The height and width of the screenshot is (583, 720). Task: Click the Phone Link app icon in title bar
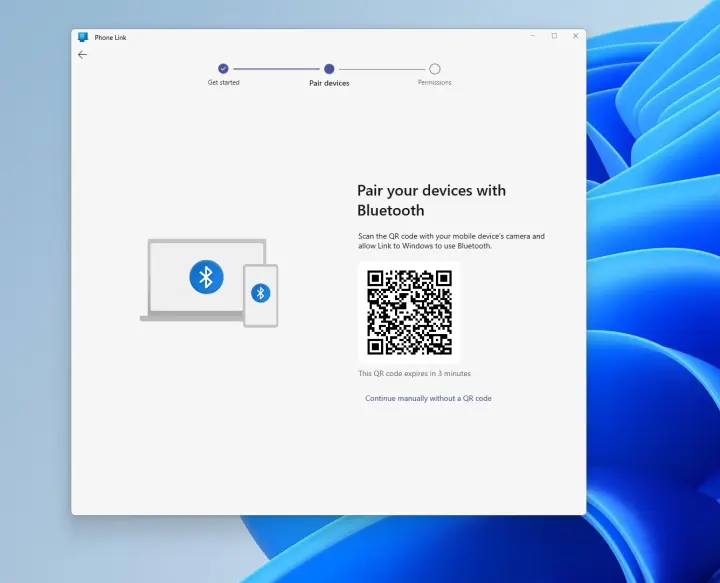[x=83, y=37]
